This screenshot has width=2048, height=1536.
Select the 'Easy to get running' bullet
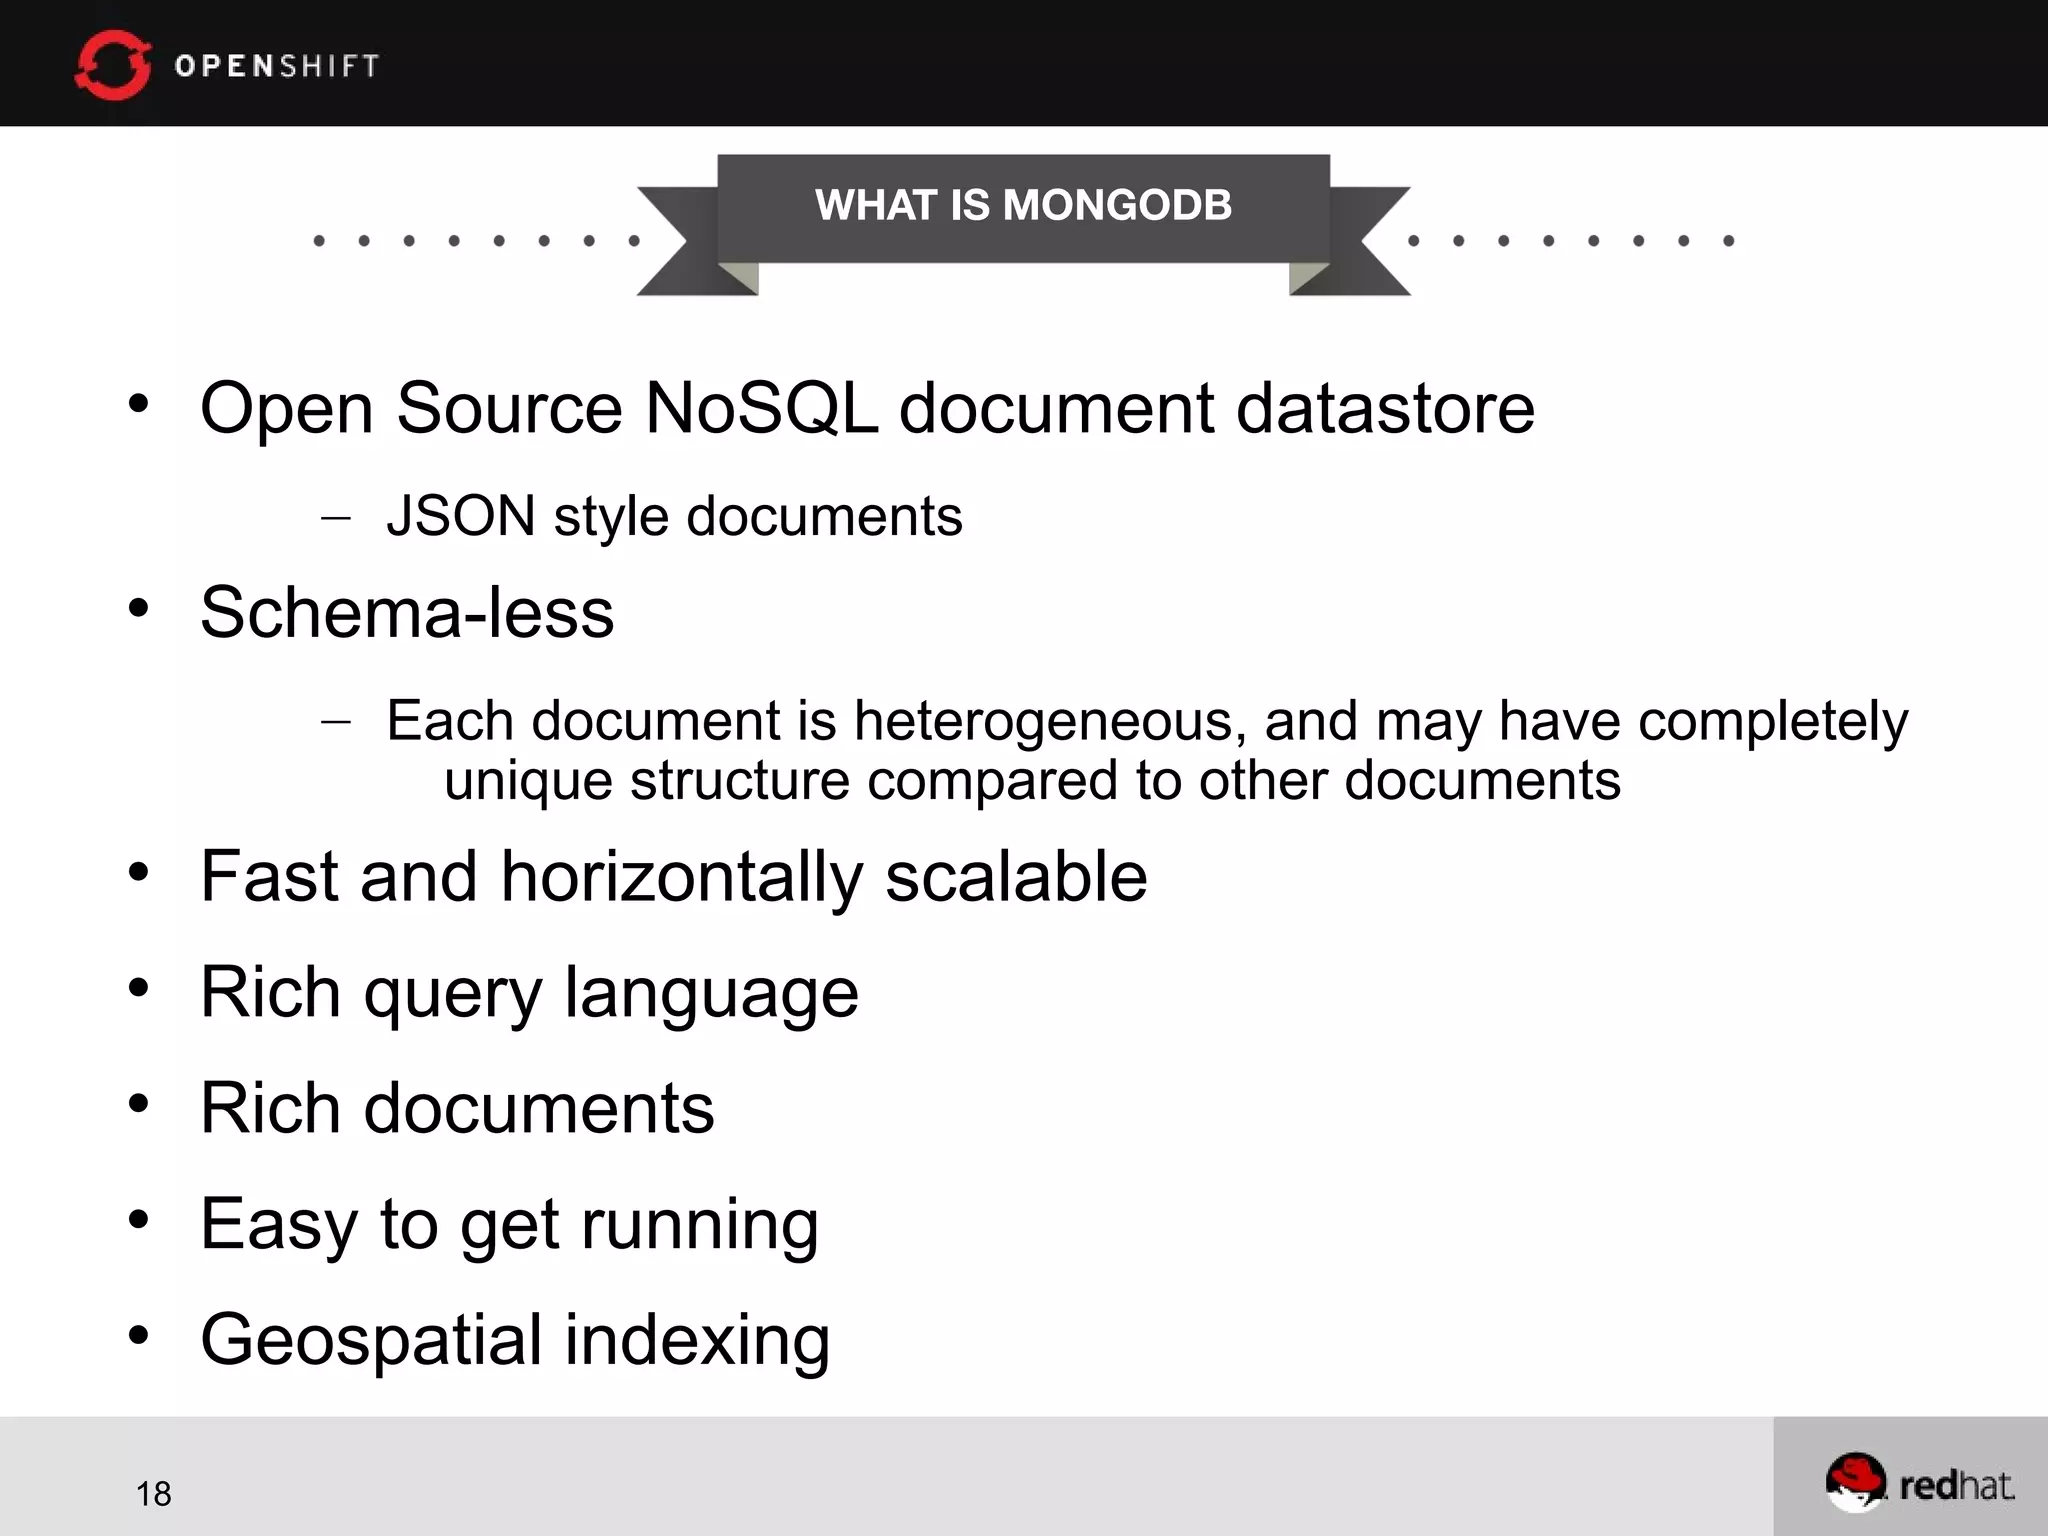point(510,1225)
